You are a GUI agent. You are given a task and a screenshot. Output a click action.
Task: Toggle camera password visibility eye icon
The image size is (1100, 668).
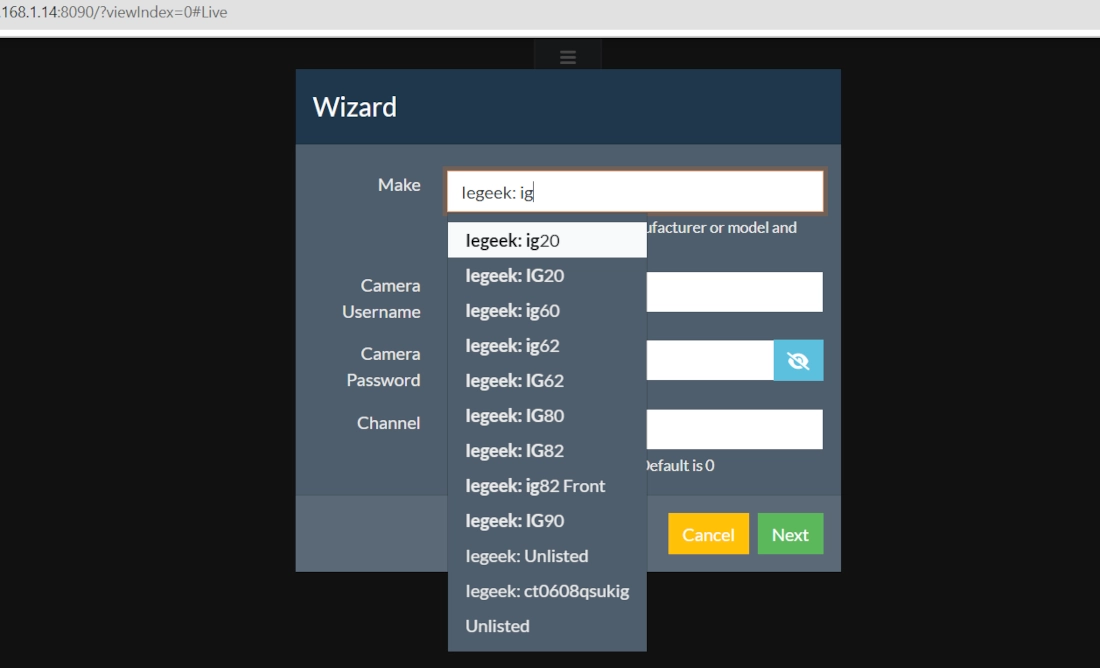point(798,361)
